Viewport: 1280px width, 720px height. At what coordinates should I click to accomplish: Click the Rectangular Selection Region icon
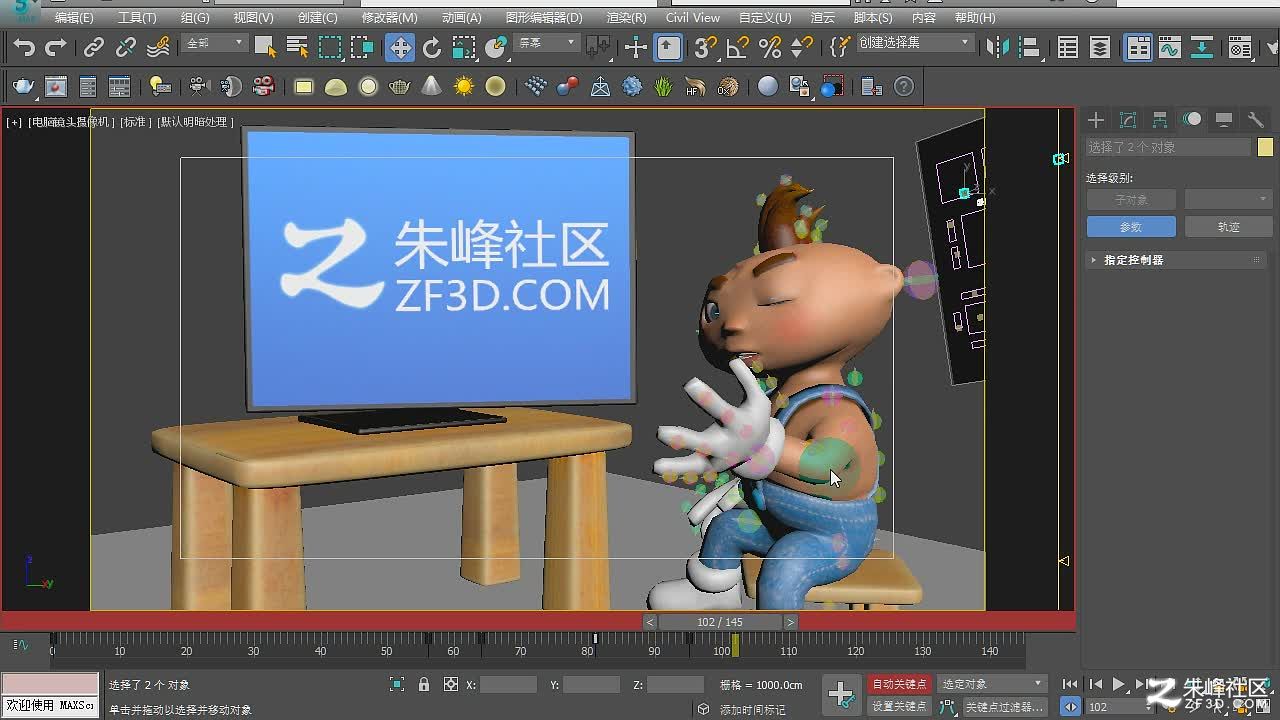(329, 47)
